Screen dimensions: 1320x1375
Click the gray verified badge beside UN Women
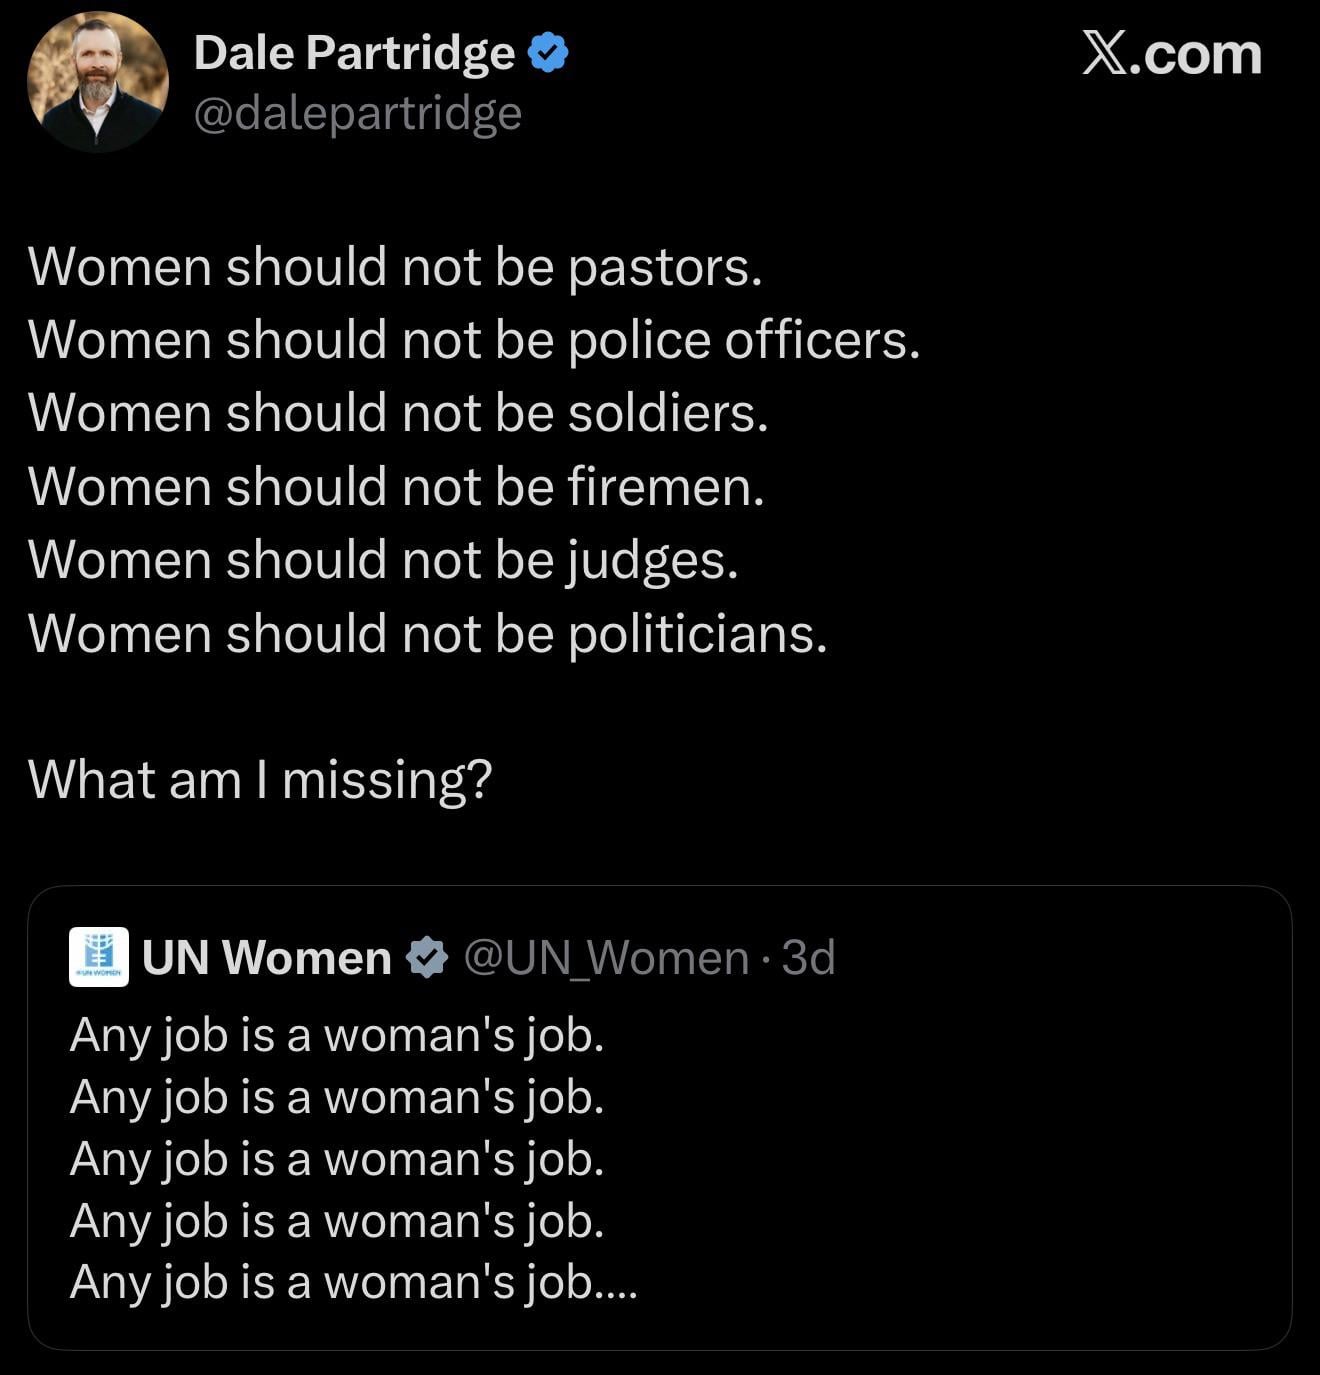click(427, 957)
